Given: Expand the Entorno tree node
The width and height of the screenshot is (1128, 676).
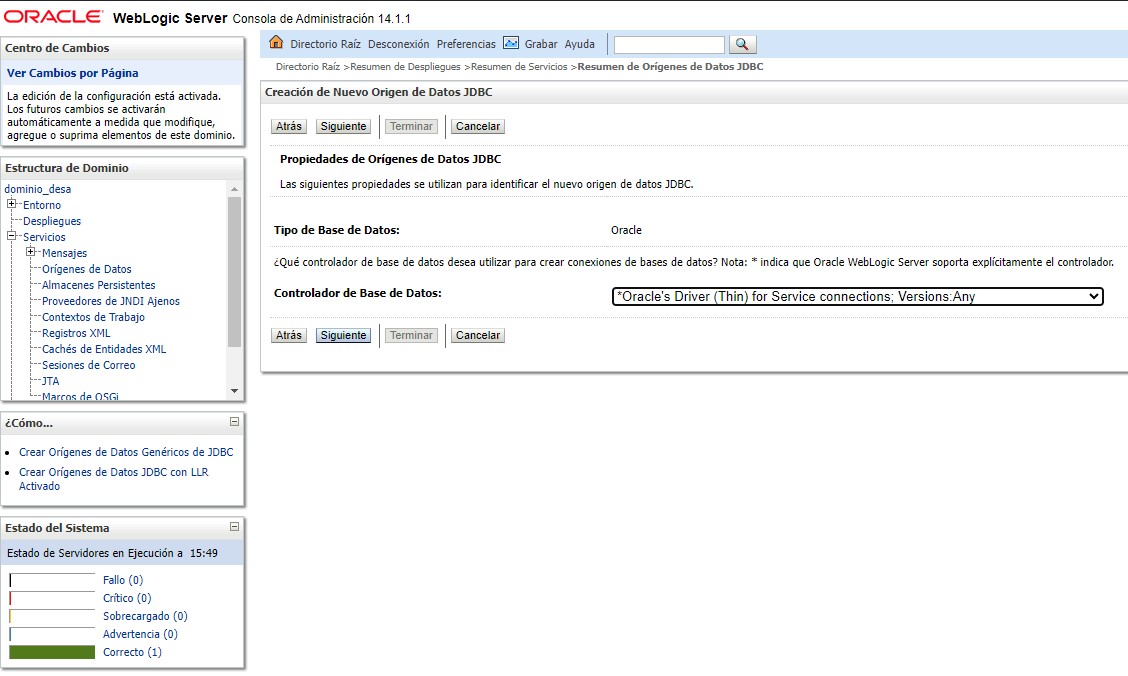Looking at the screenshot, I should coord(12,204).
